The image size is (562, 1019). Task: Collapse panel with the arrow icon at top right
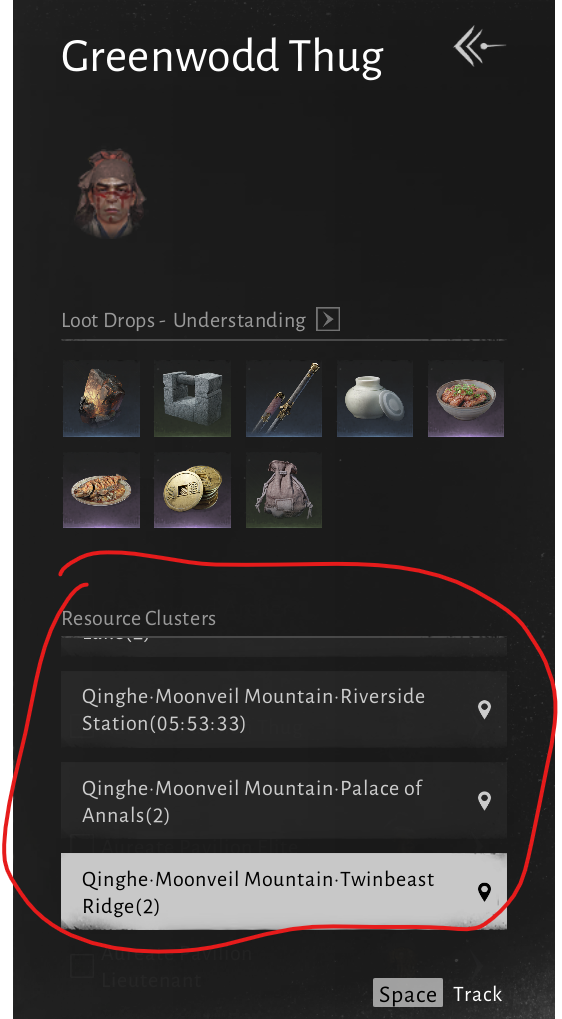pos(479,46)
